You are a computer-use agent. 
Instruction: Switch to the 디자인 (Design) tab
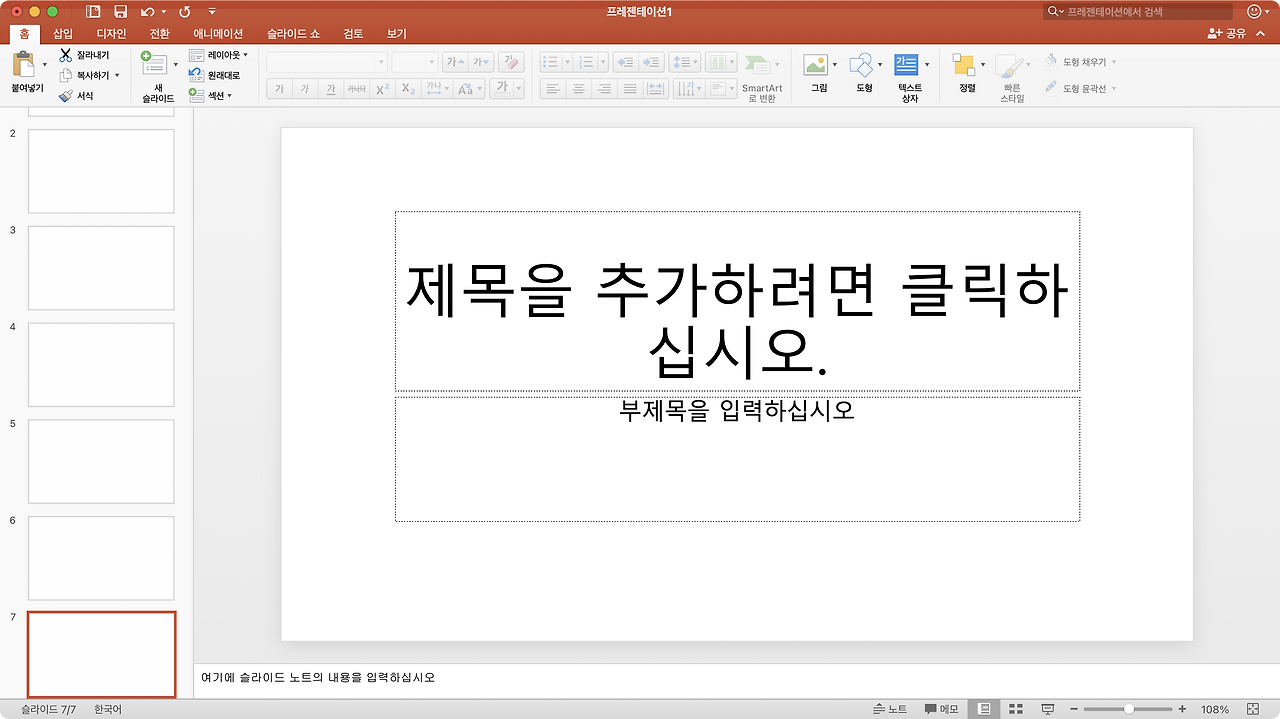[111, 33]
